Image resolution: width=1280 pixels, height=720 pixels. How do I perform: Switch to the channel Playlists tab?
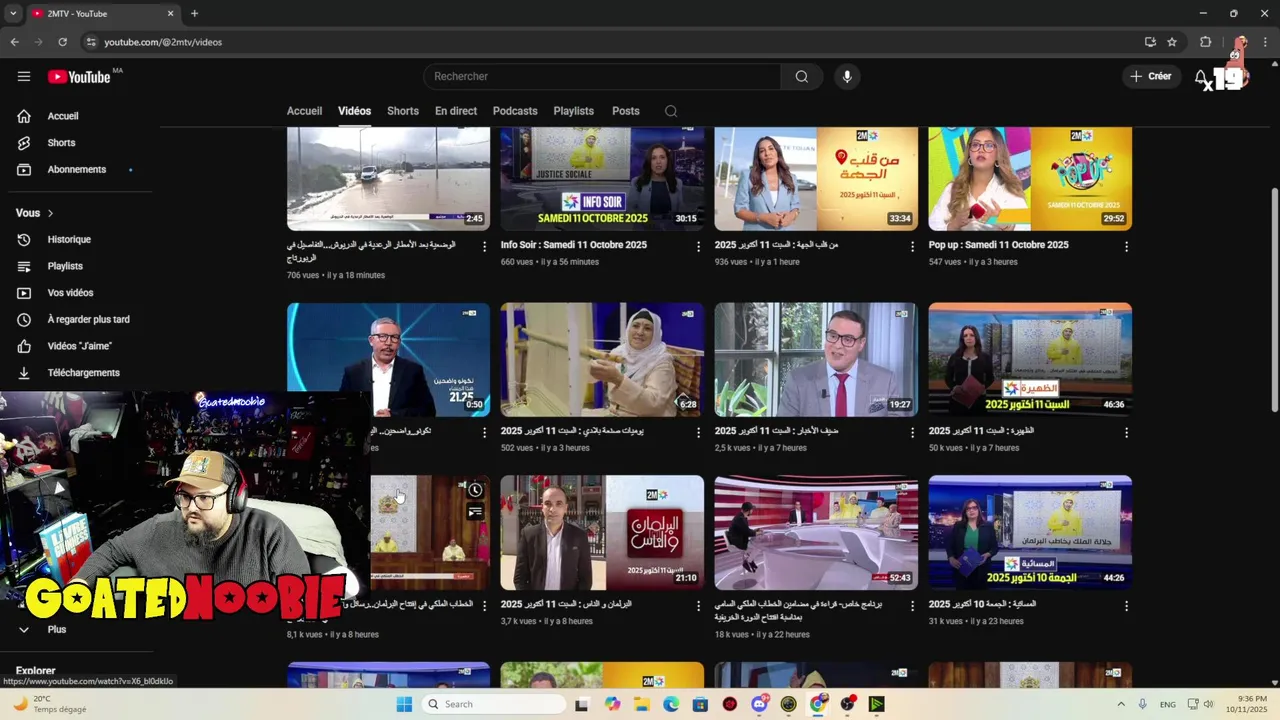click(x=574, y=111)
